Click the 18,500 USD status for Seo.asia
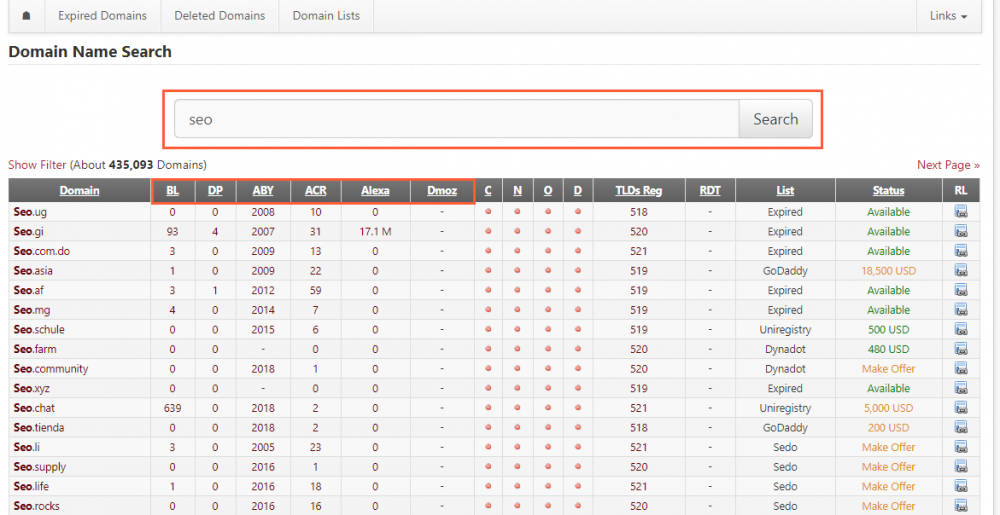The image size is (1000, 515). coord(888,271)
